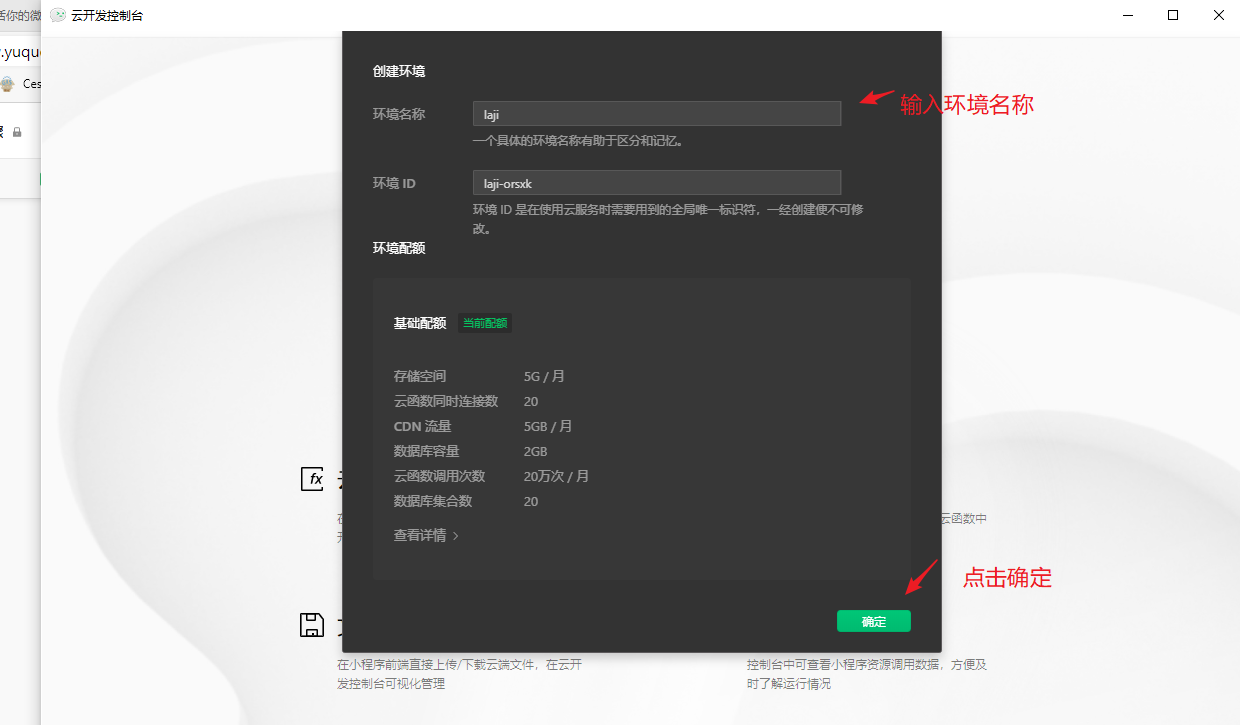Click the 环境 ID input field laji-orsxk
This screenshot has height=725, width=1240.
point(656,182)
